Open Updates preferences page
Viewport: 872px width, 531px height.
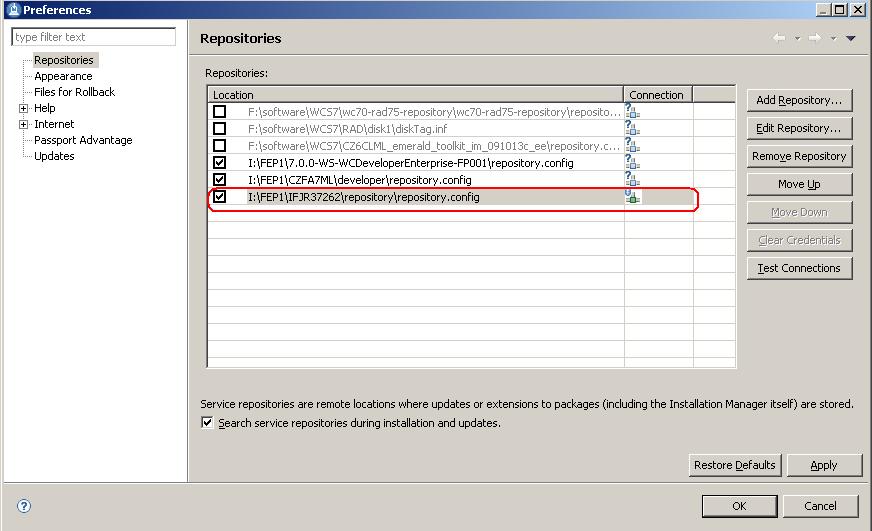click(54, 156)
